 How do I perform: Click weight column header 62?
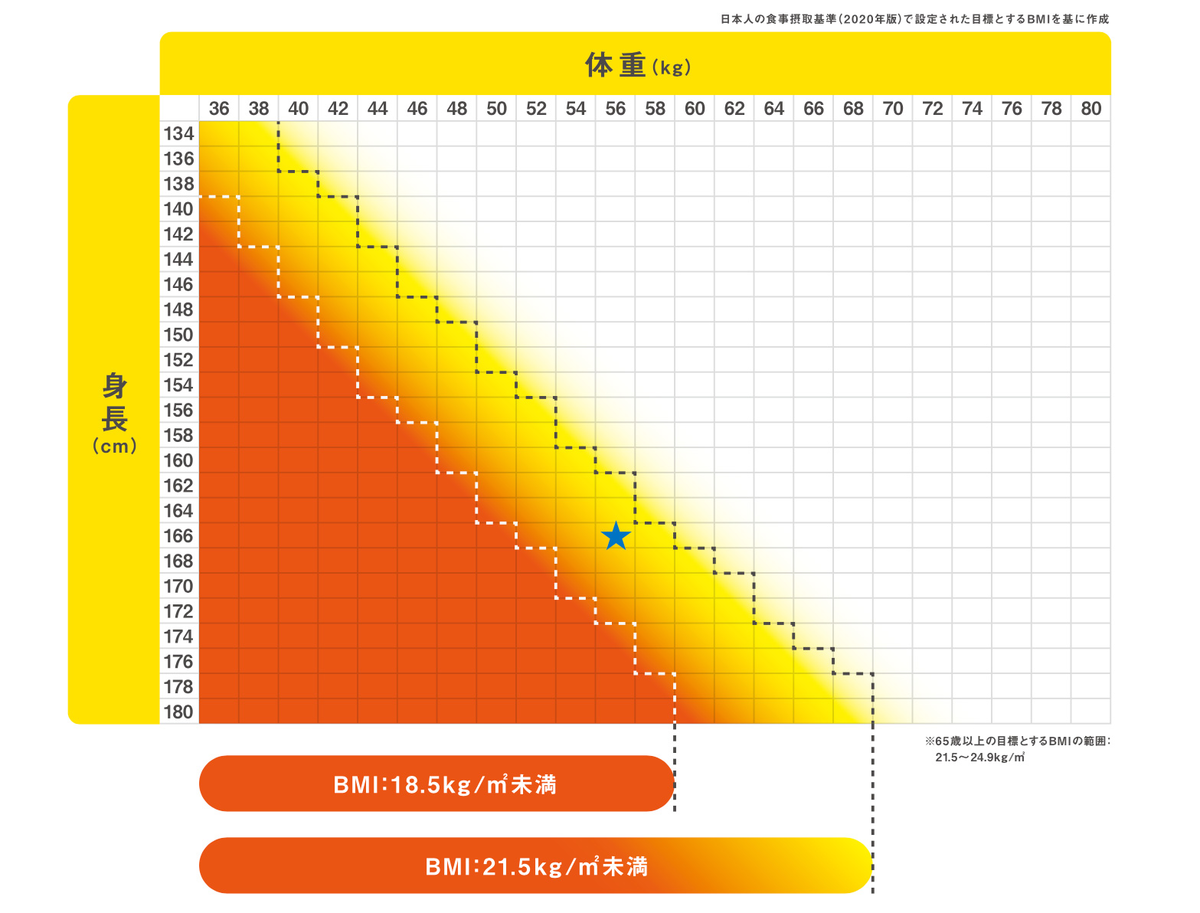[x=734, y=108]
